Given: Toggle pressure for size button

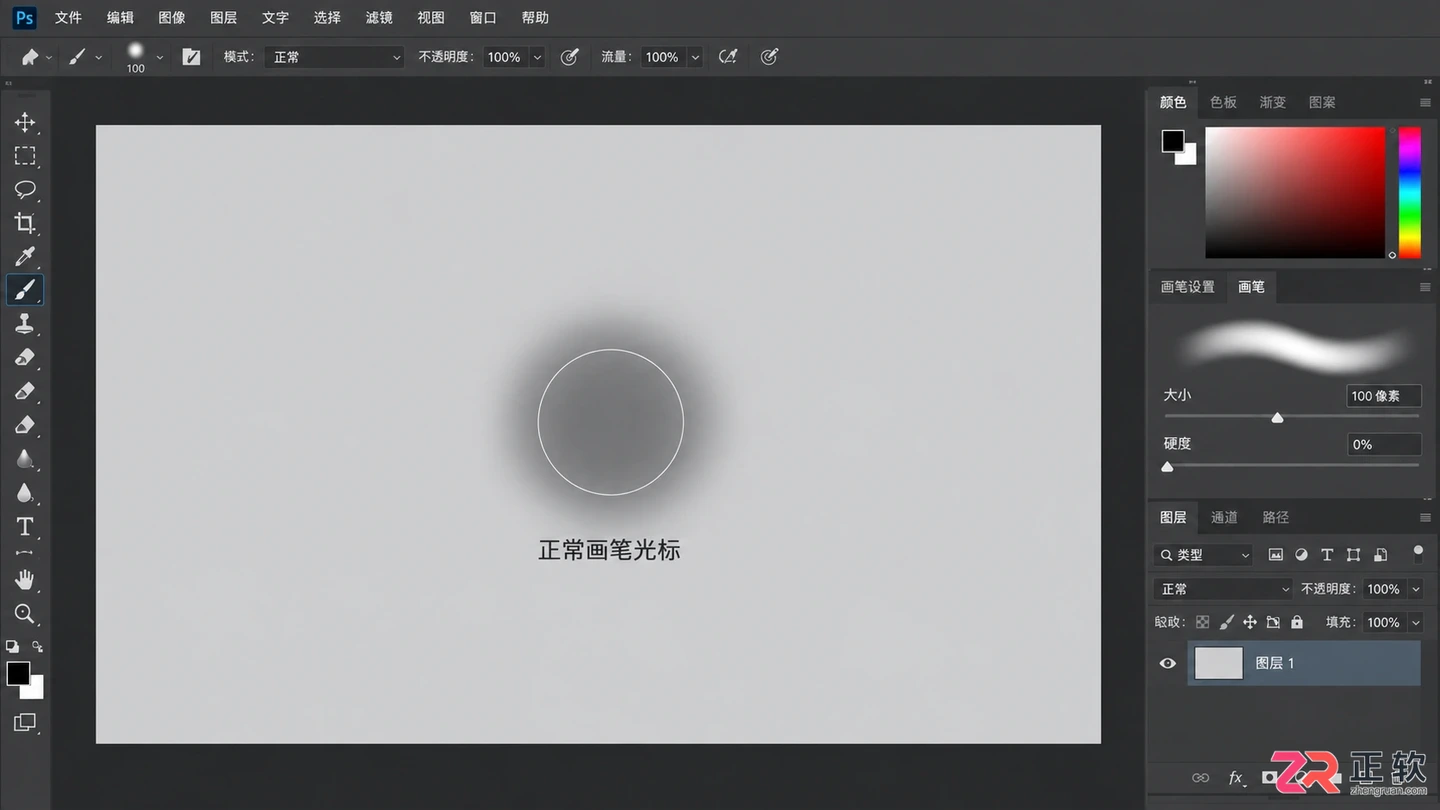Looking at the screenshot, I should tap(769, 57).
